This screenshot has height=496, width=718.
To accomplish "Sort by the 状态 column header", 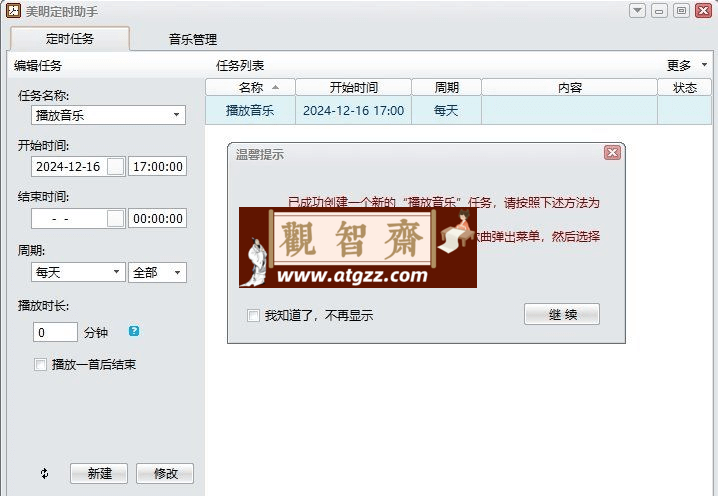I will click(685, 87).
